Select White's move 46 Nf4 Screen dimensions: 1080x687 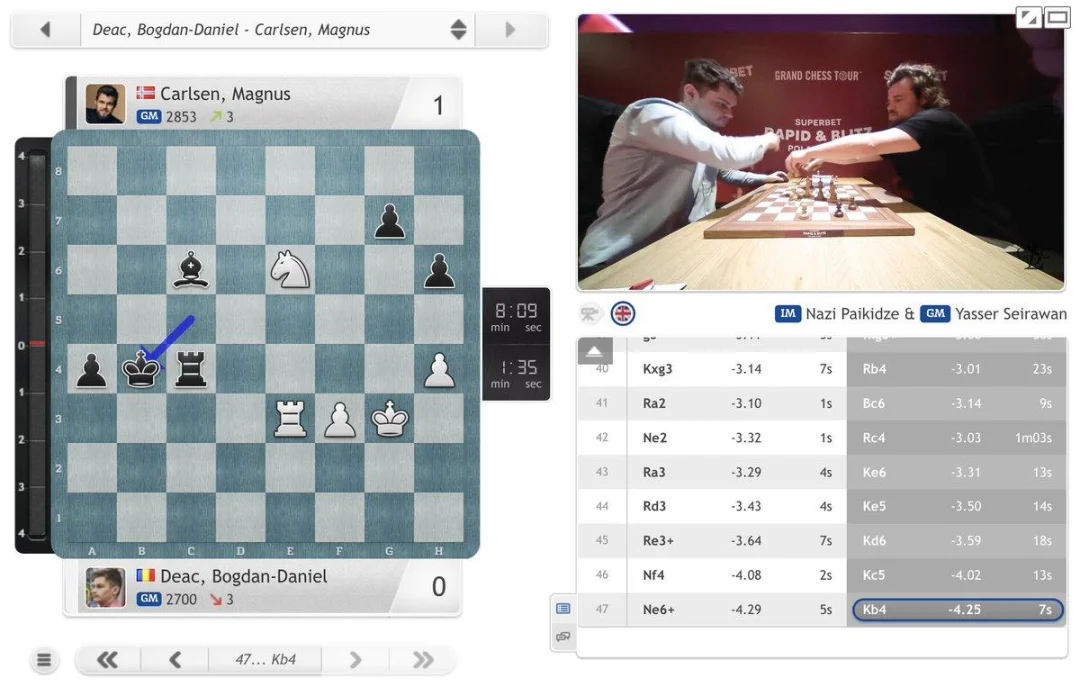click(736, 575)
